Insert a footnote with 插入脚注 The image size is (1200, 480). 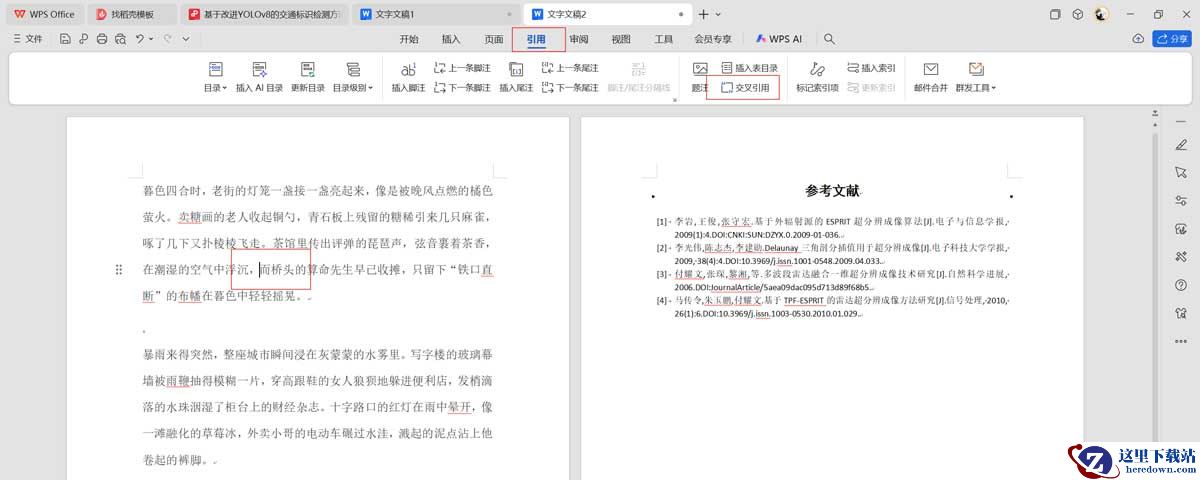point(408,78)
